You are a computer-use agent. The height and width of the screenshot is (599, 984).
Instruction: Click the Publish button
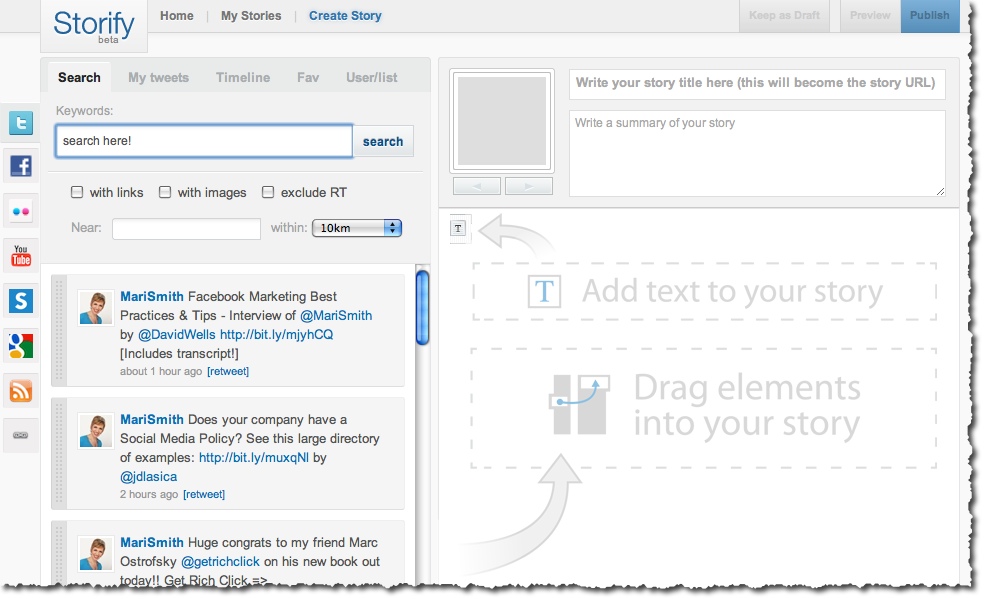pyautogui.click(x=930, y=16)
